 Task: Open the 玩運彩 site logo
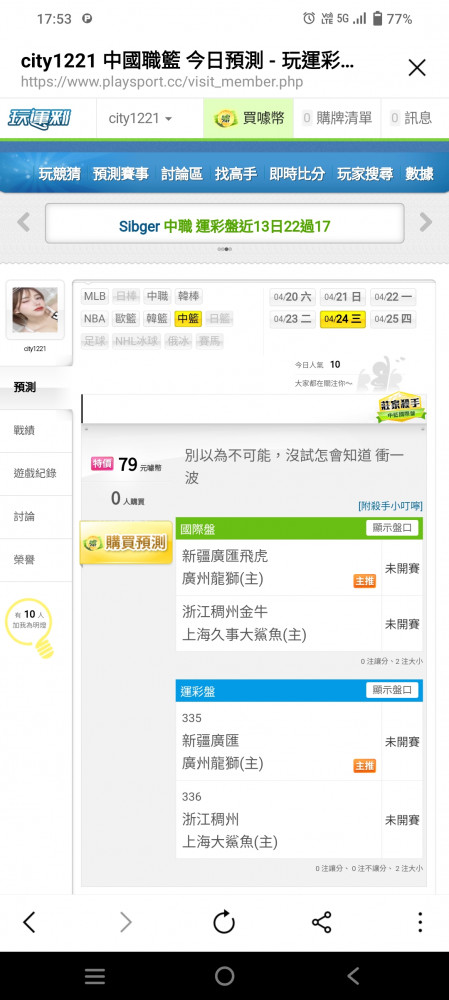pos(40,118)
